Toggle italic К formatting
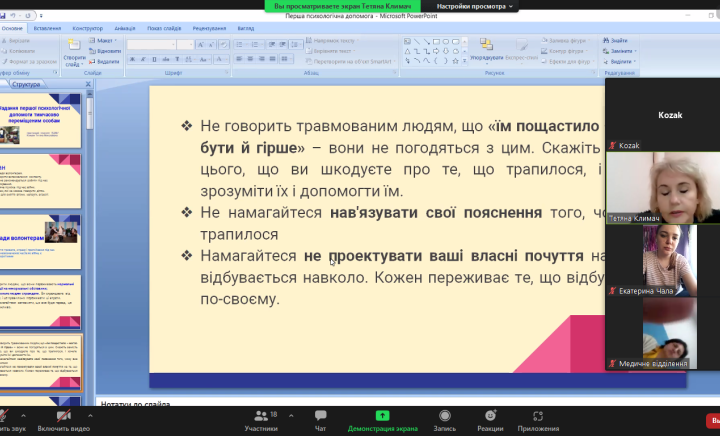Screen dimensions: 720x436 point(143,59)
